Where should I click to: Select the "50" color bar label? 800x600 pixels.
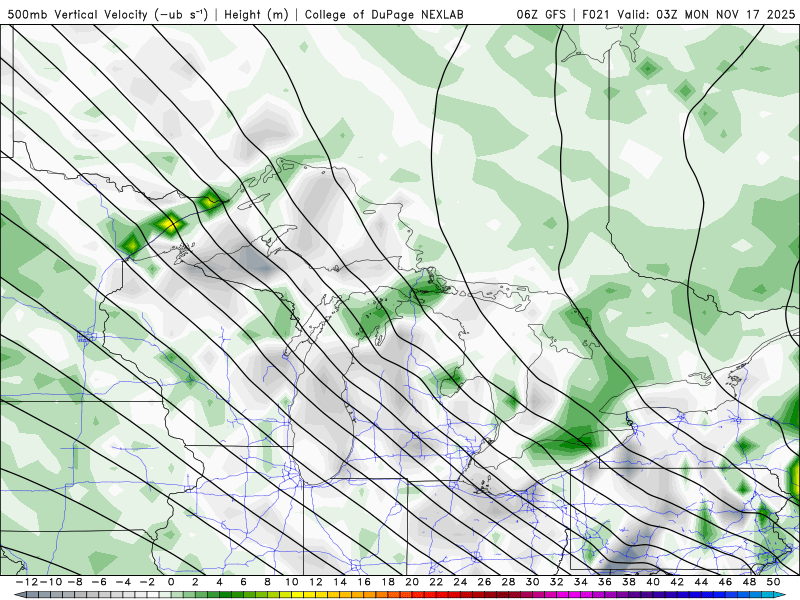[774, 582]
